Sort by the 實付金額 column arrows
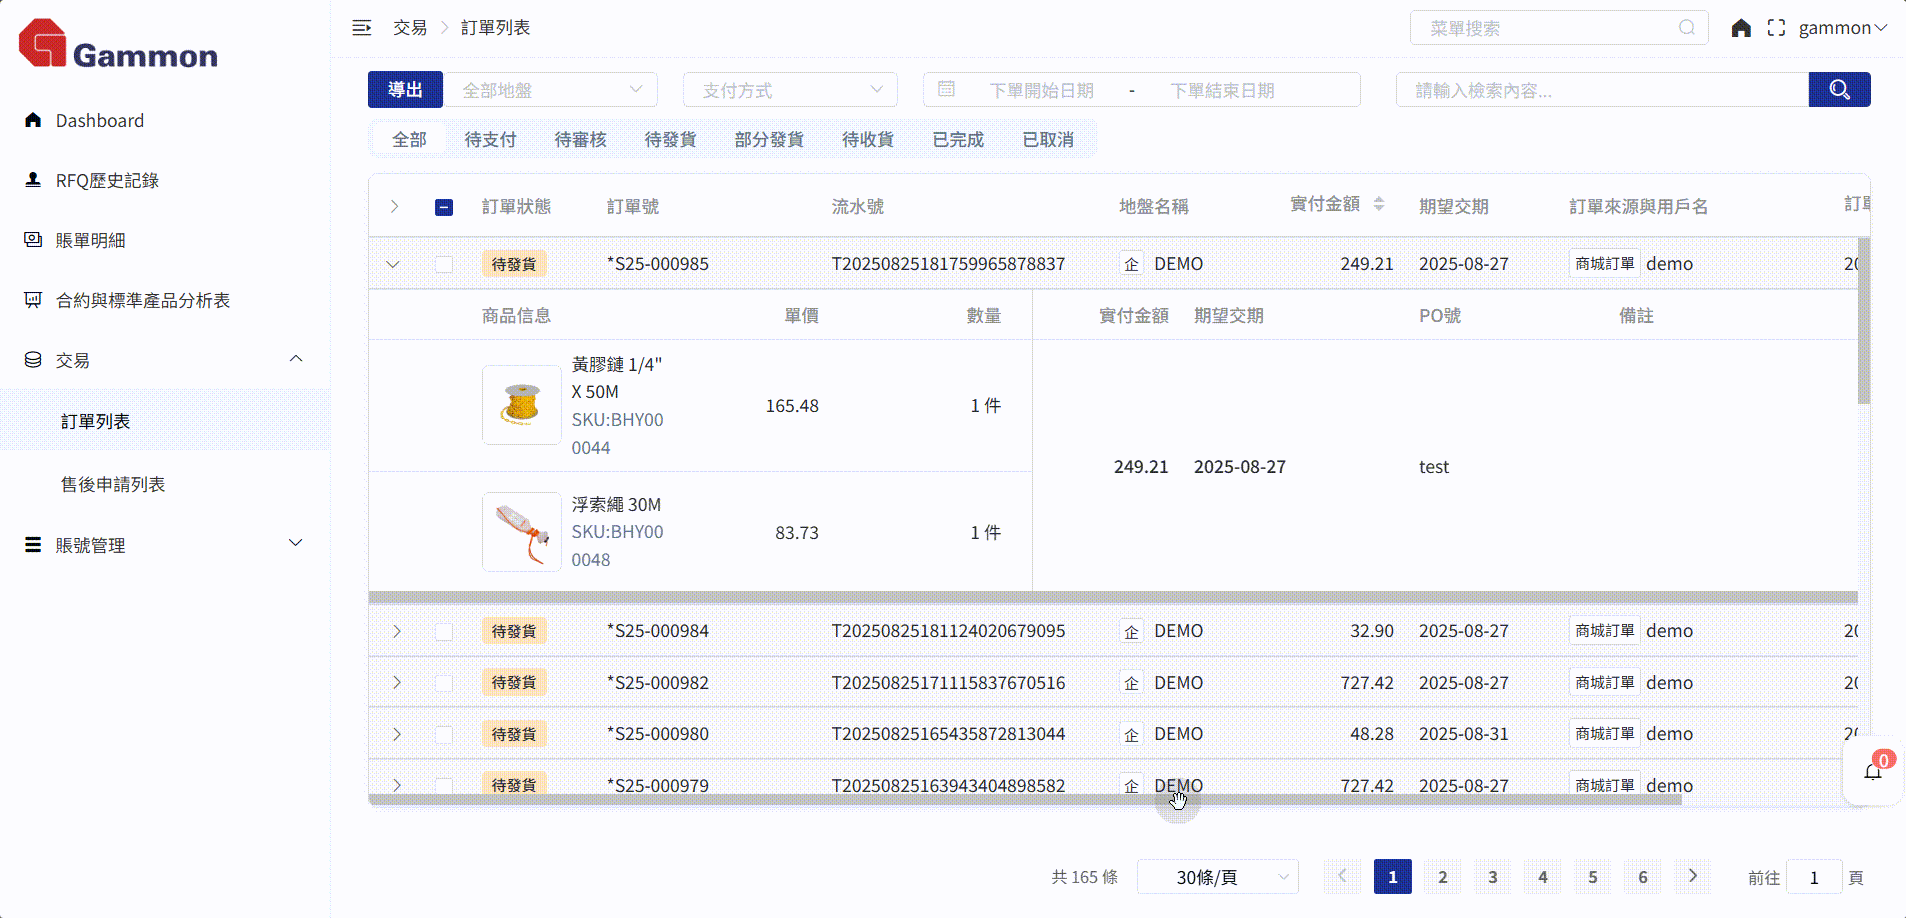The width and height of the screenshot is (1906, 918). click(1379, 204)
